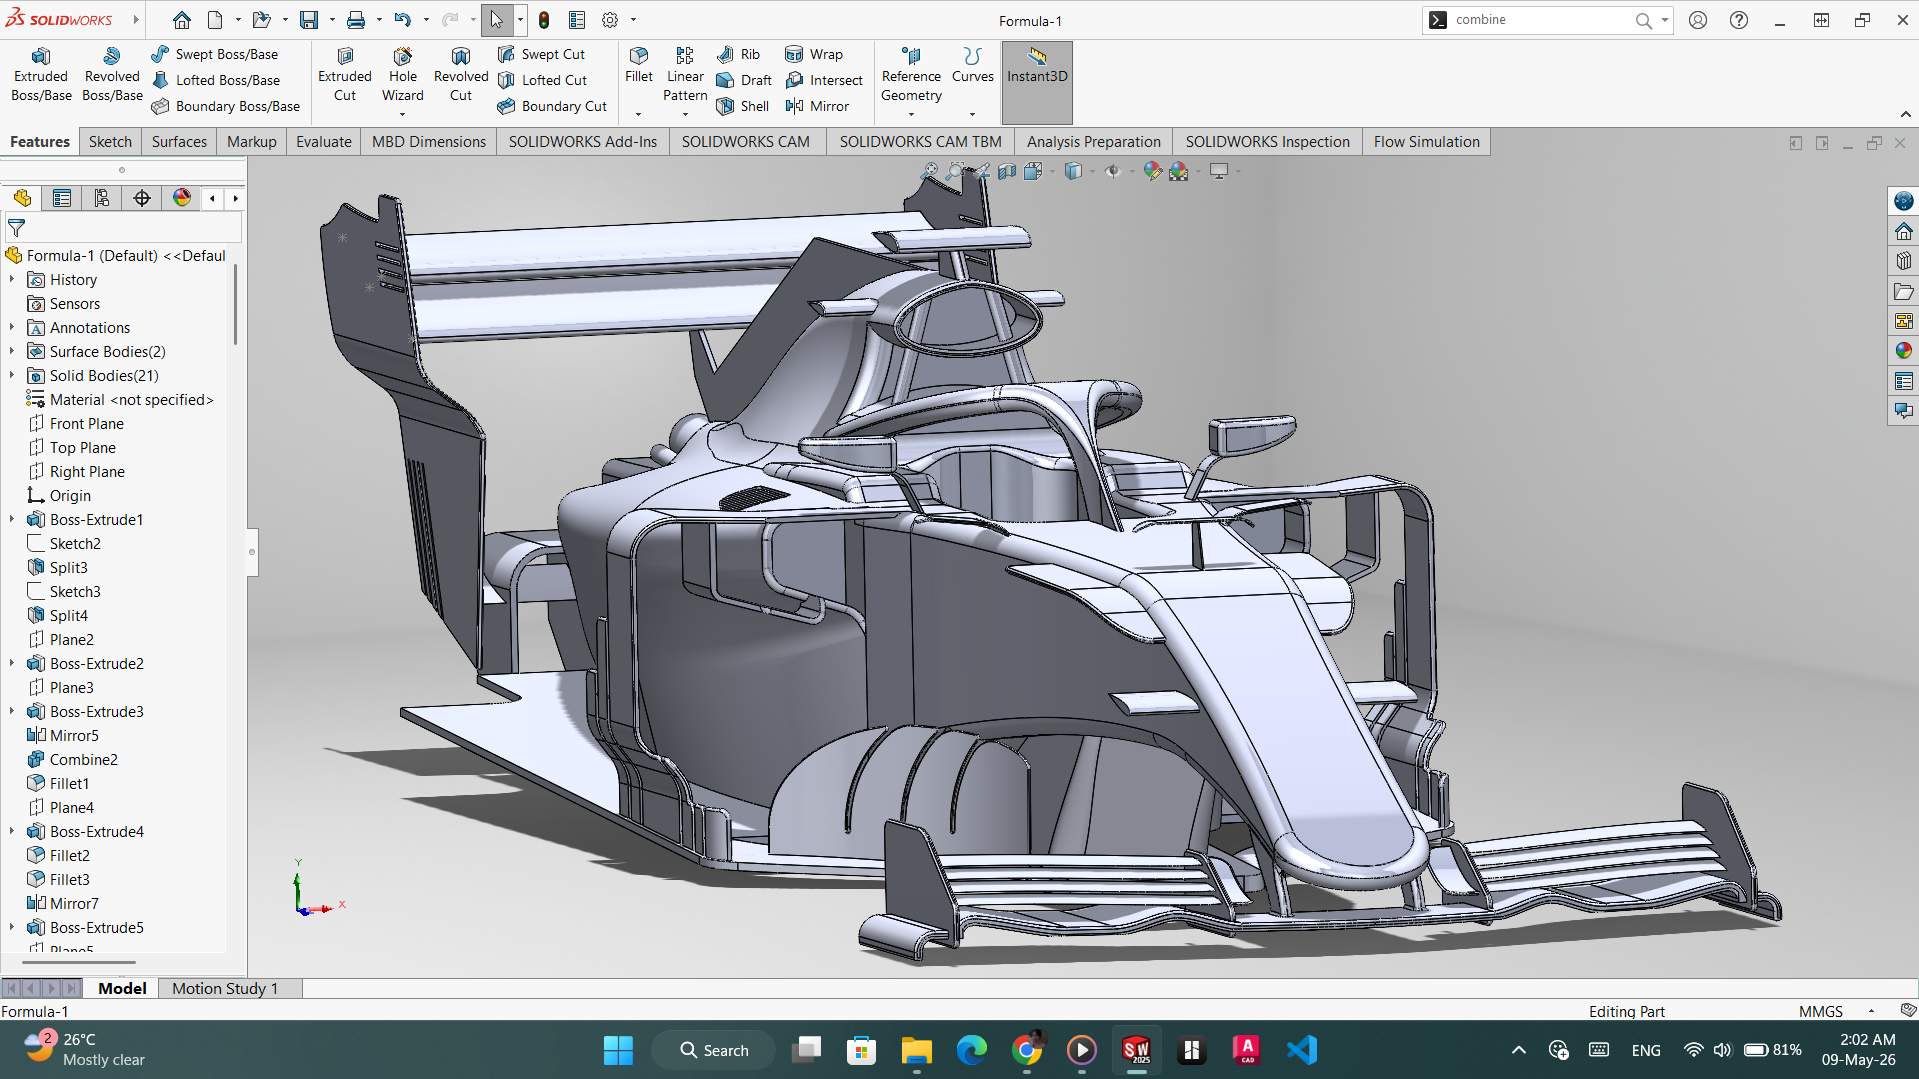Select Fillet1 in the feature tree

coord(69,784)
